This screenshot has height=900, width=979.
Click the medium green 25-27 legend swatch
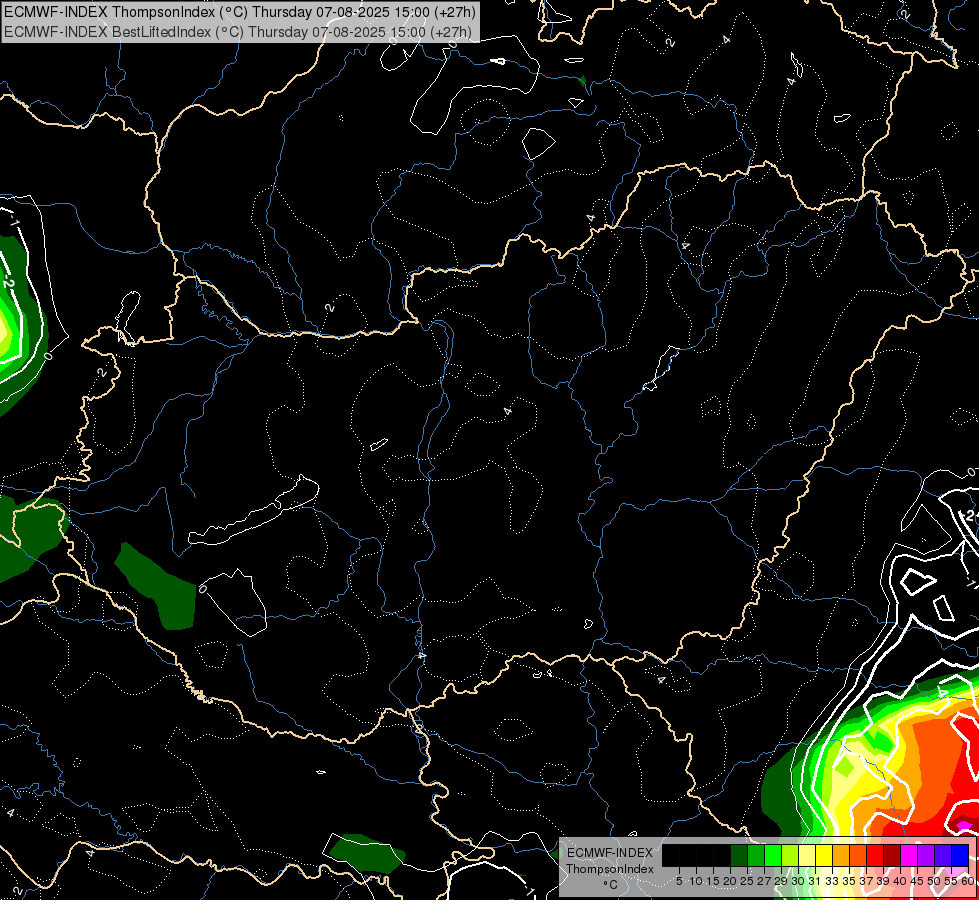[x=756, y=856]
